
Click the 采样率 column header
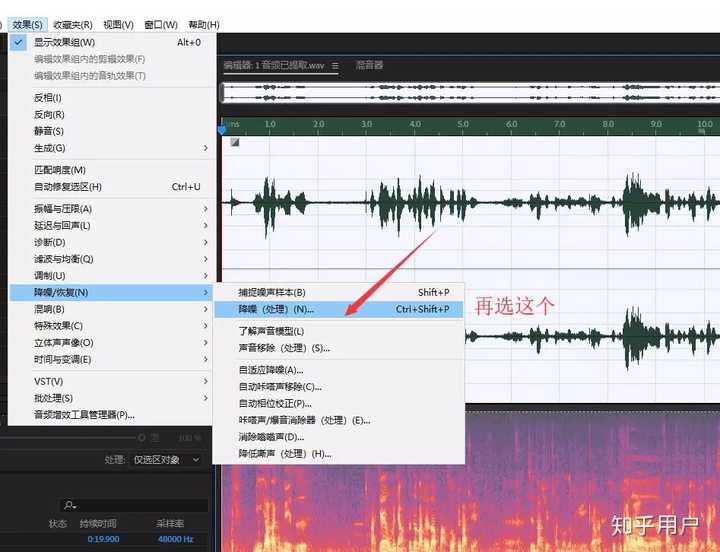170,524
